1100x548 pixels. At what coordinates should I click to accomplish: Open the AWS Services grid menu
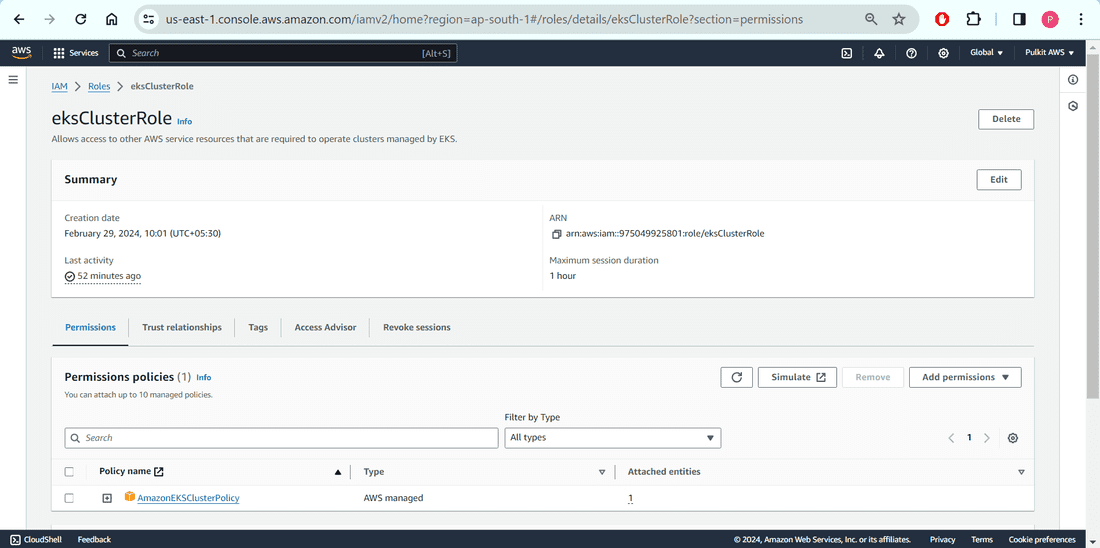click(76, 53)
